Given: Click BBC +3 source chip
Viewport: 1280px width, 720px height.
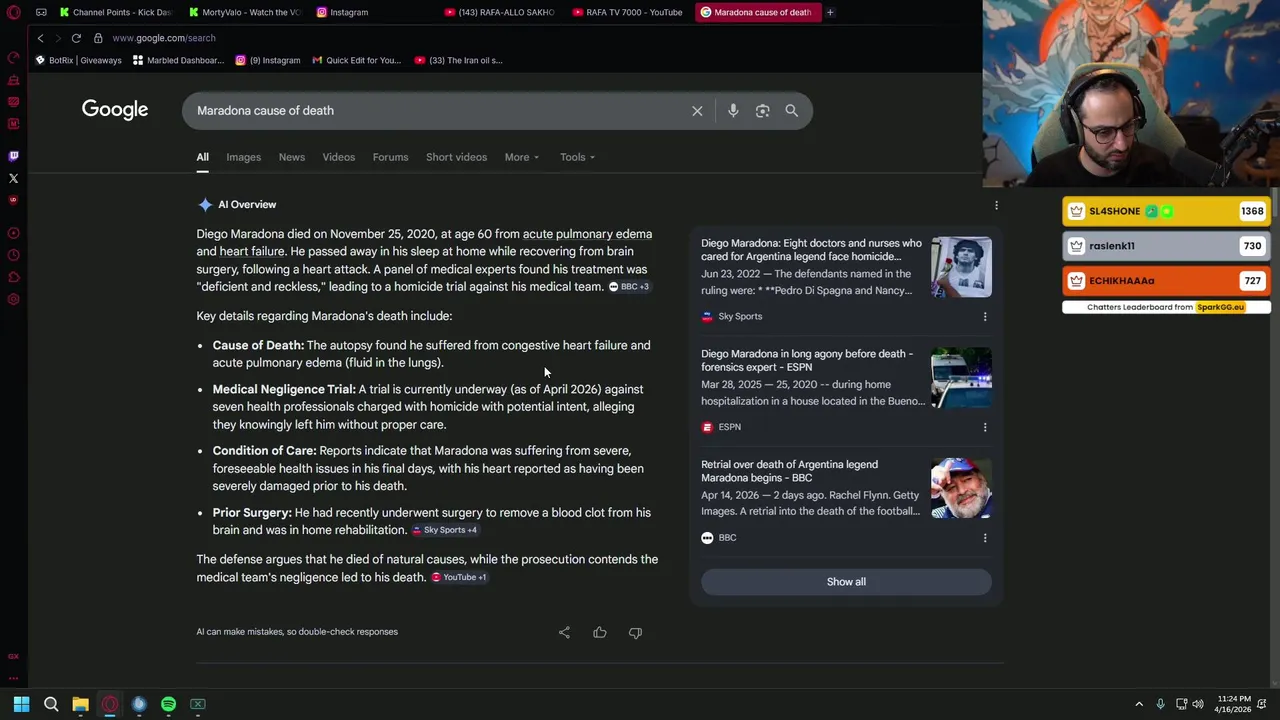Looking at the screenshot, I should tap(629, 287).
